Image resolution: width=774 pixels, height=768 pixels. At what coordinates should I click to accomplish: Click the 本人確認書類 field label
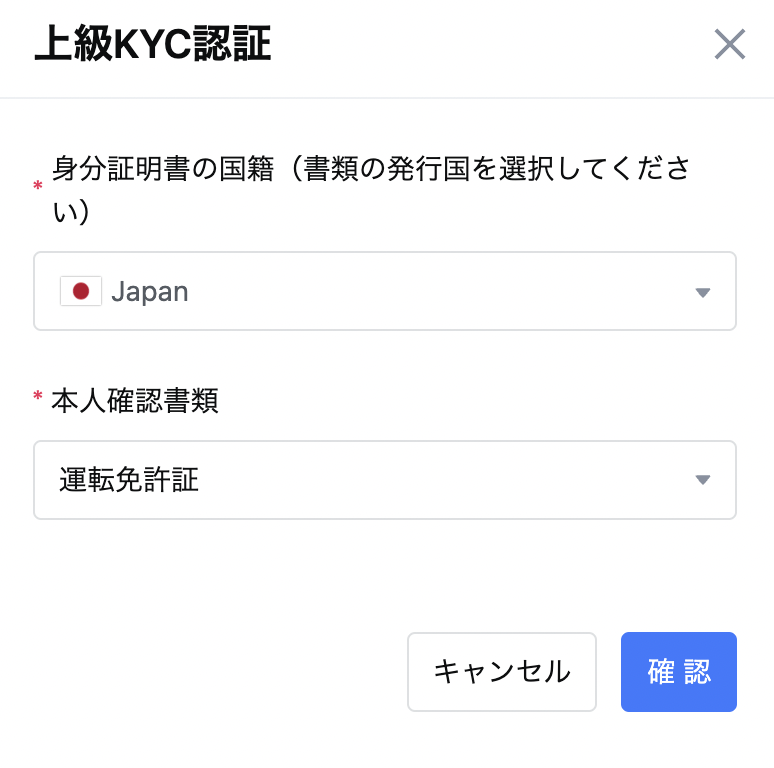[135, 400]
